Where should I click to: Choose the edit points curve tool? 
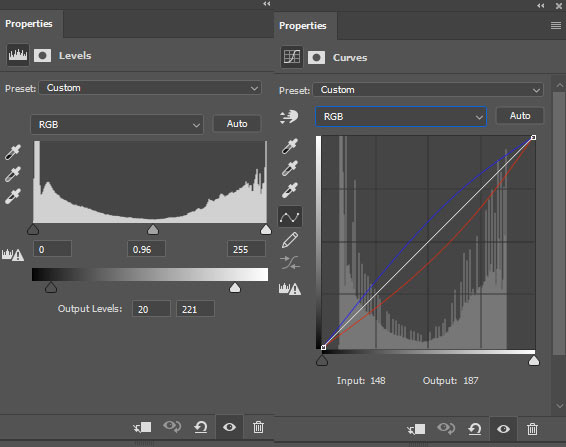(x=290, y=217)
